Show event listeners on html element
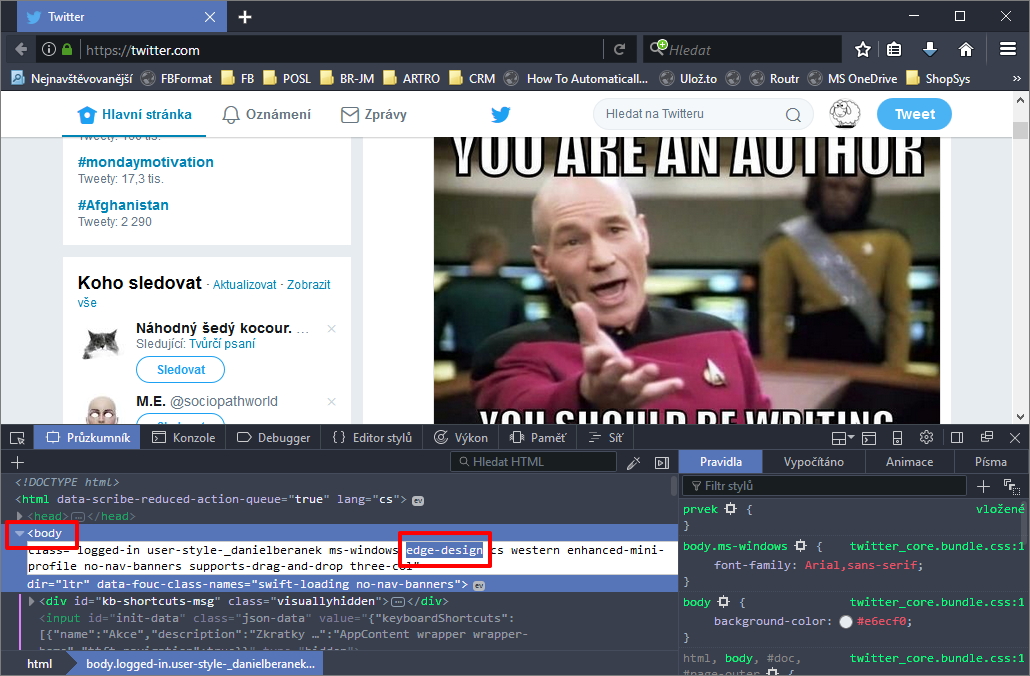The image size is (1030, 676). pyautogui.click(x=418, y=501)
